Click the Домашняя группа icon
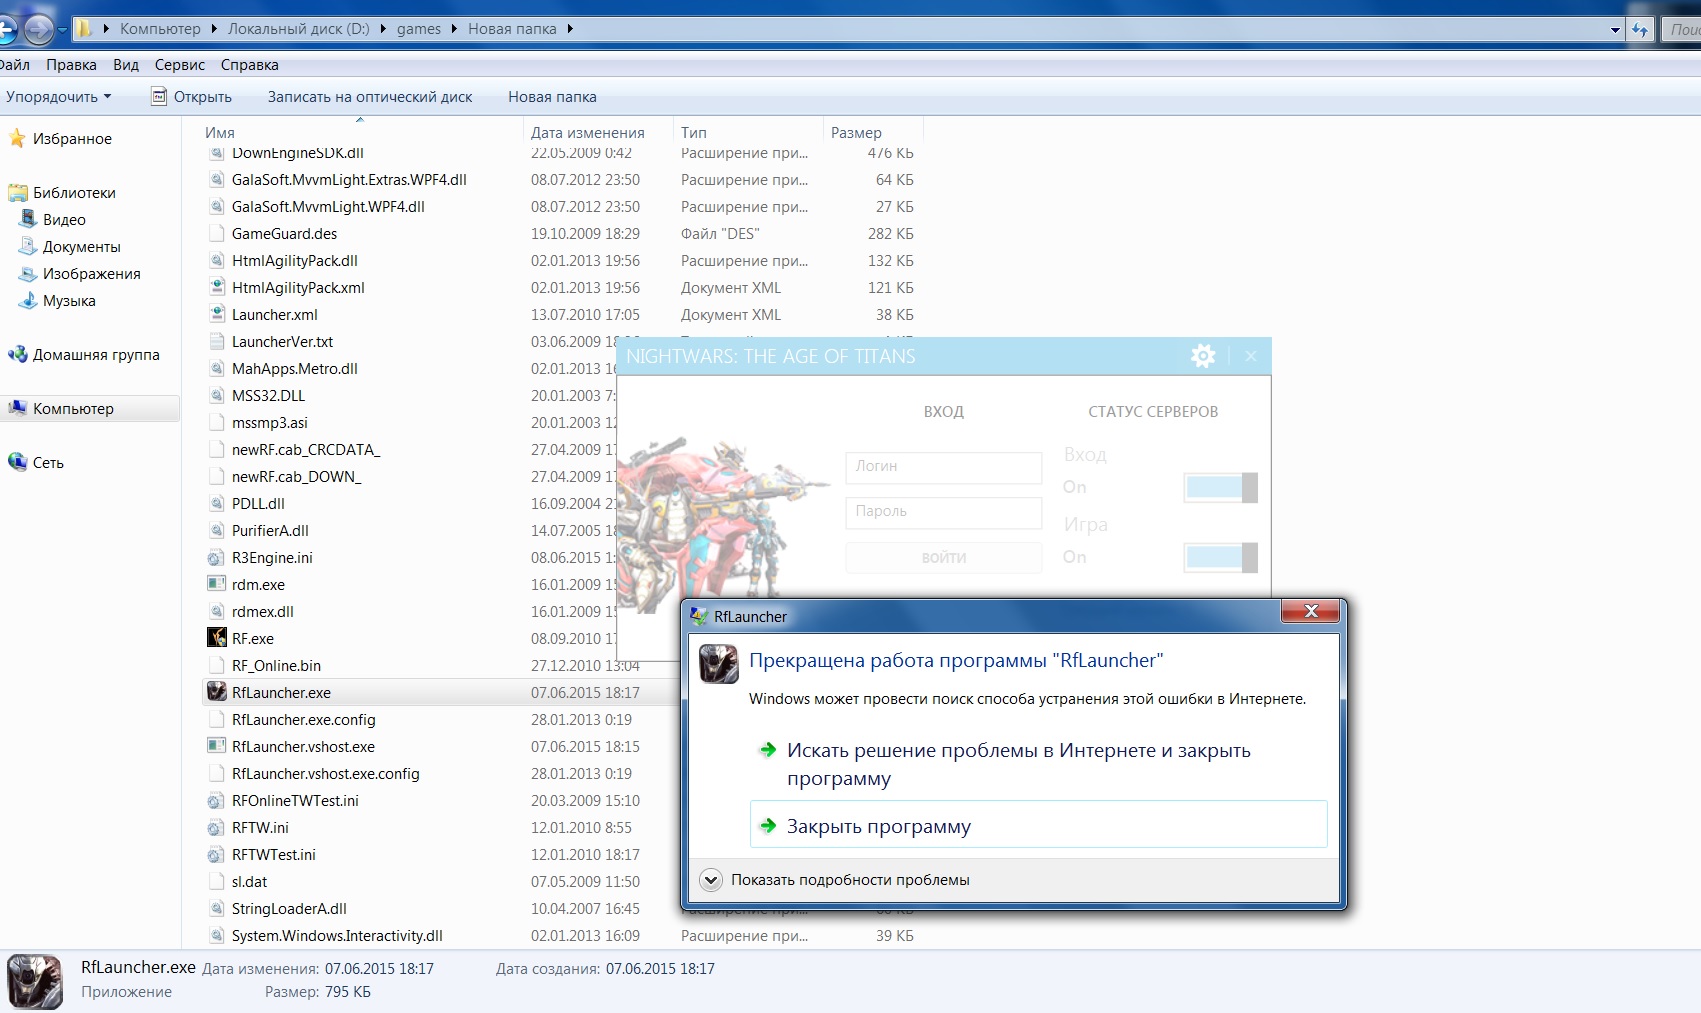This screenshot has width=1701, height=1013. coord(17,354)
